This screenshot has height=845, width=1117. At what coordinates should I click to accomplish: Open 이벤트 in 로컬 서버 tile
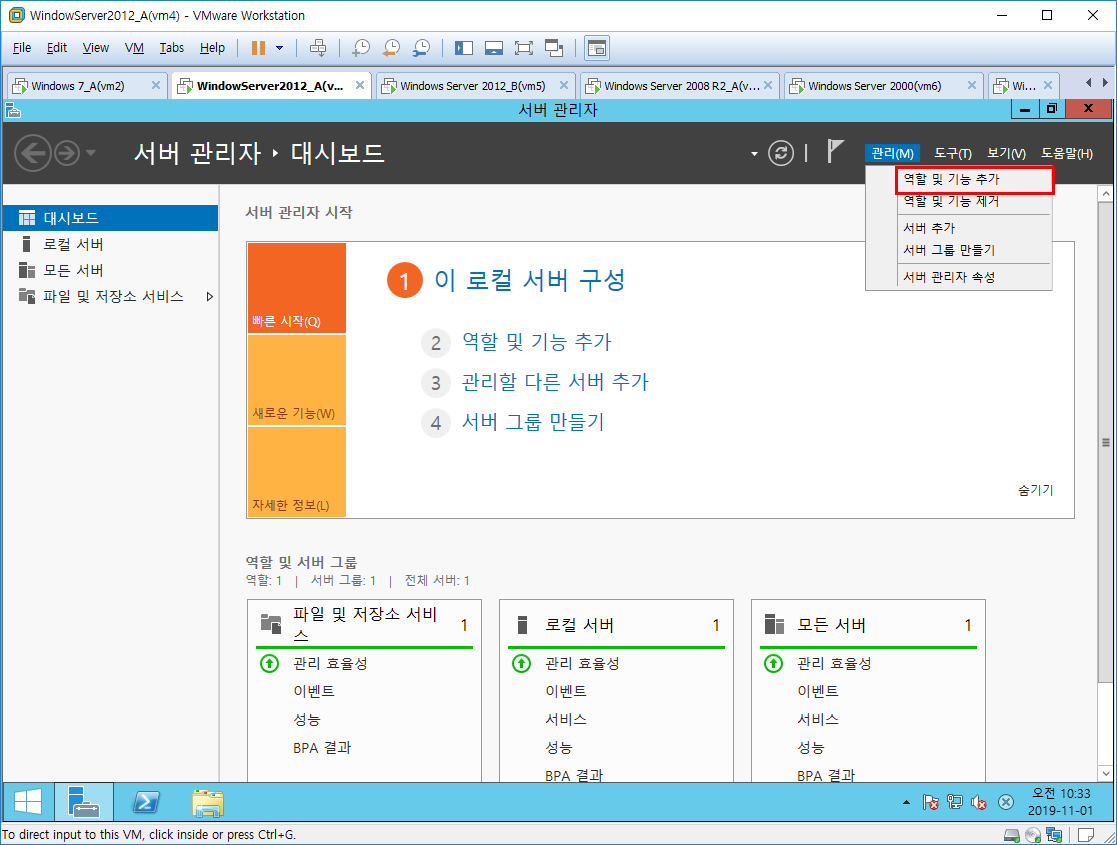click(566, 691)
